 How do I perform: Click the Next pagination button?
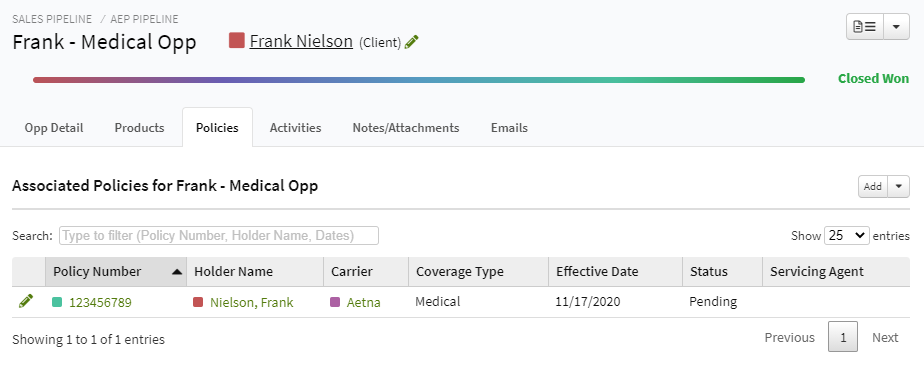pyautogui.click(x=885, y=338)
